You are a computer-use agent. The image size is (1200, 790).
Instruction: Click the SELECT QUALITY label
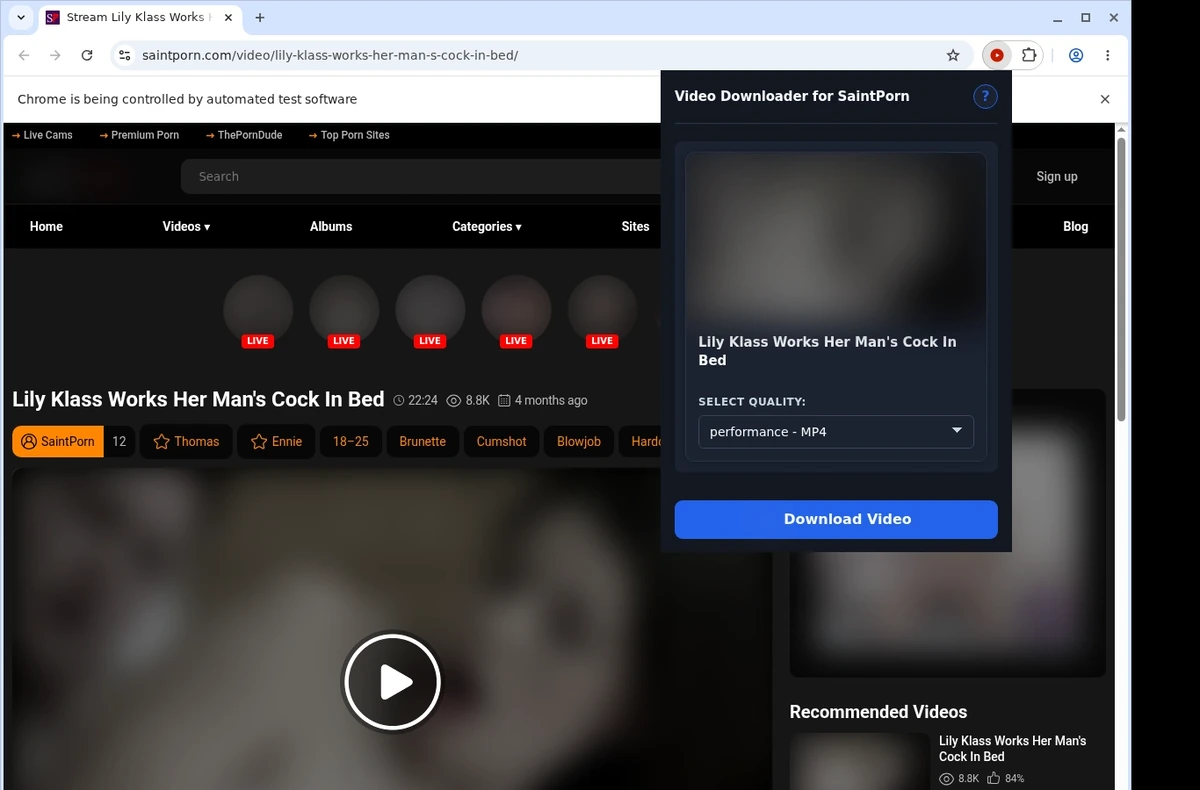752,402
